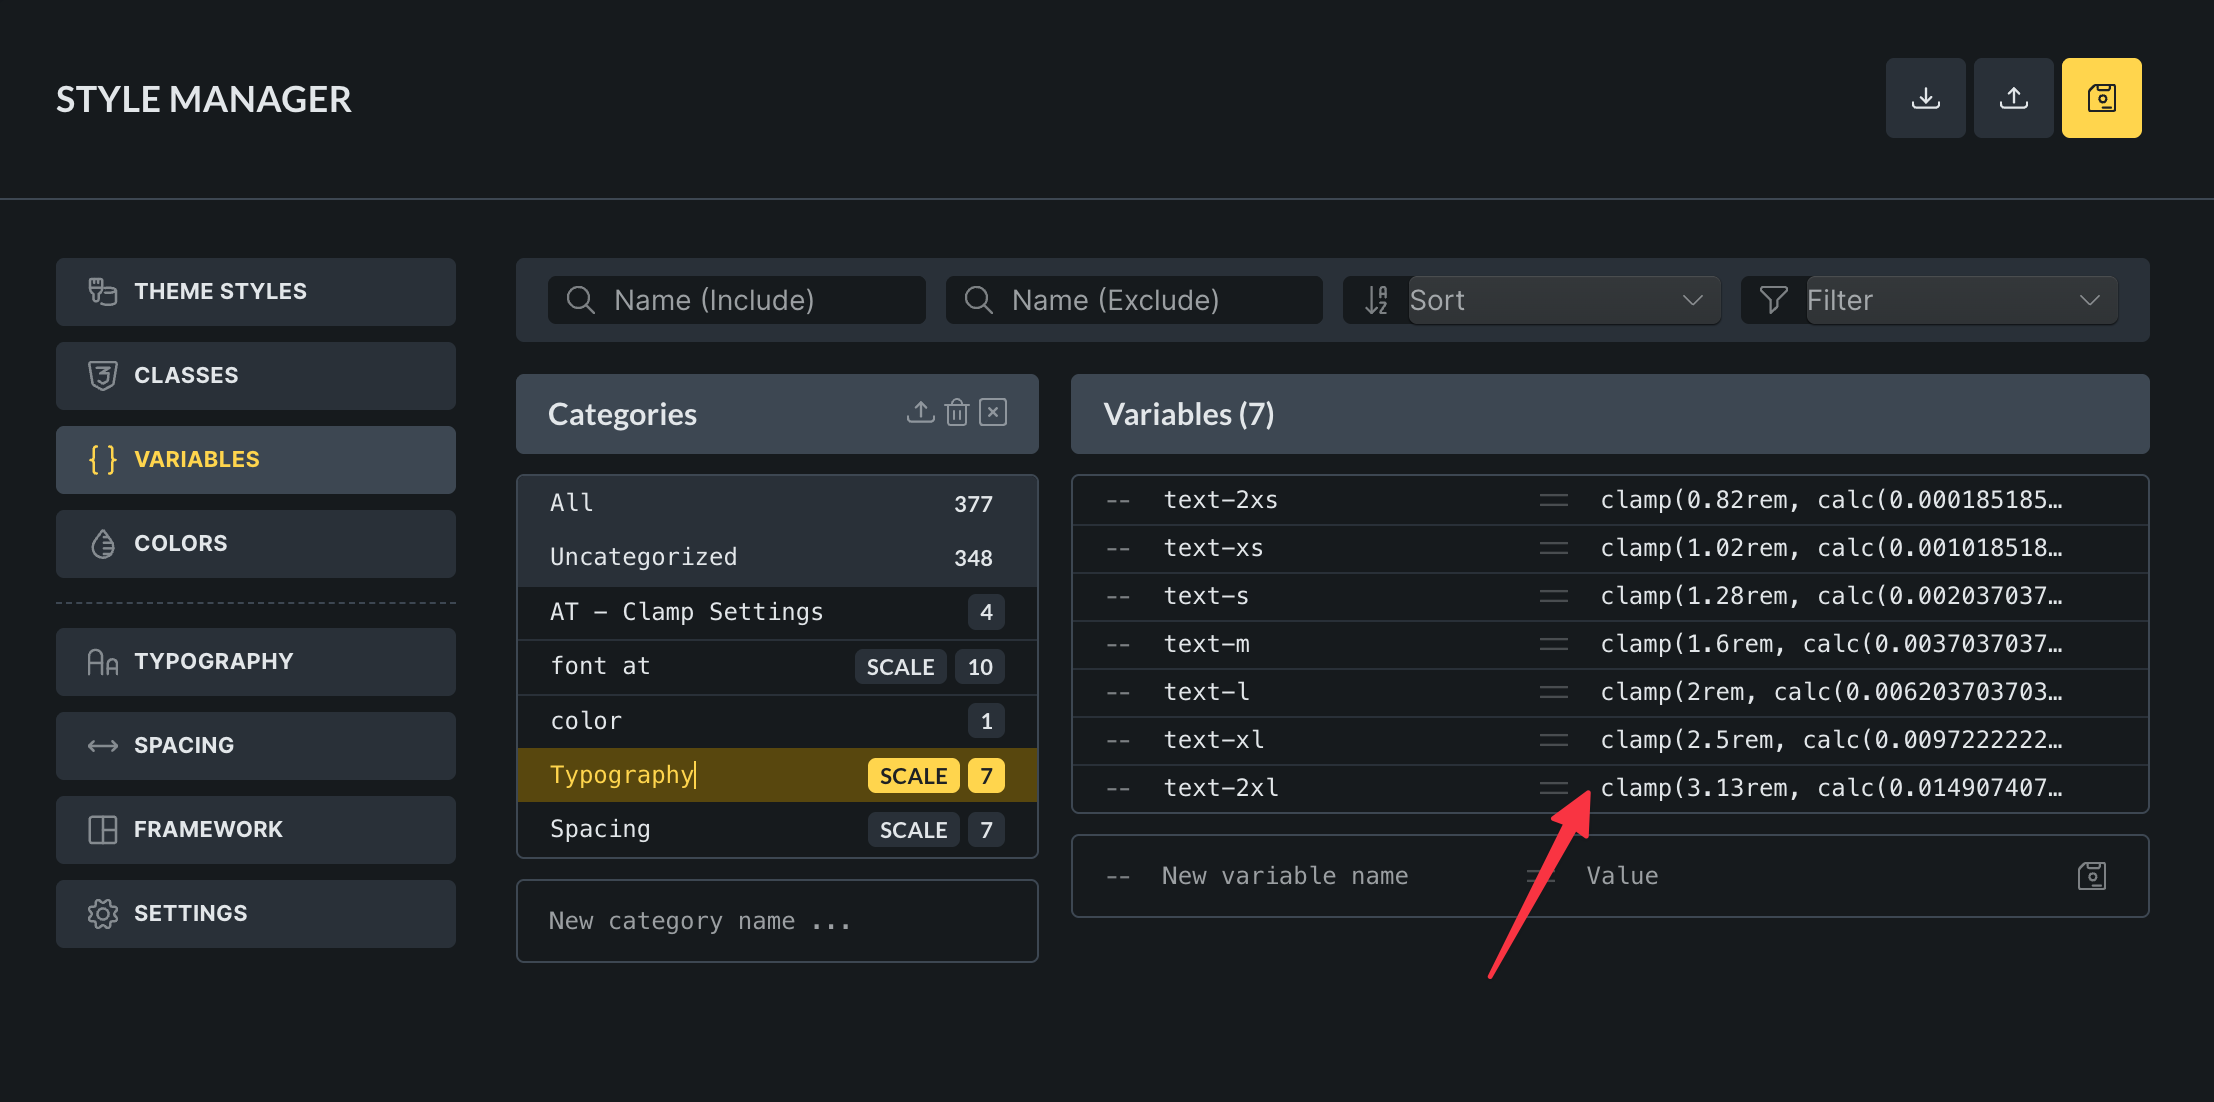Go to Theme Styles in sidebar
The height and width of the screenshot is (1102, 2214).
click(256, 292)
